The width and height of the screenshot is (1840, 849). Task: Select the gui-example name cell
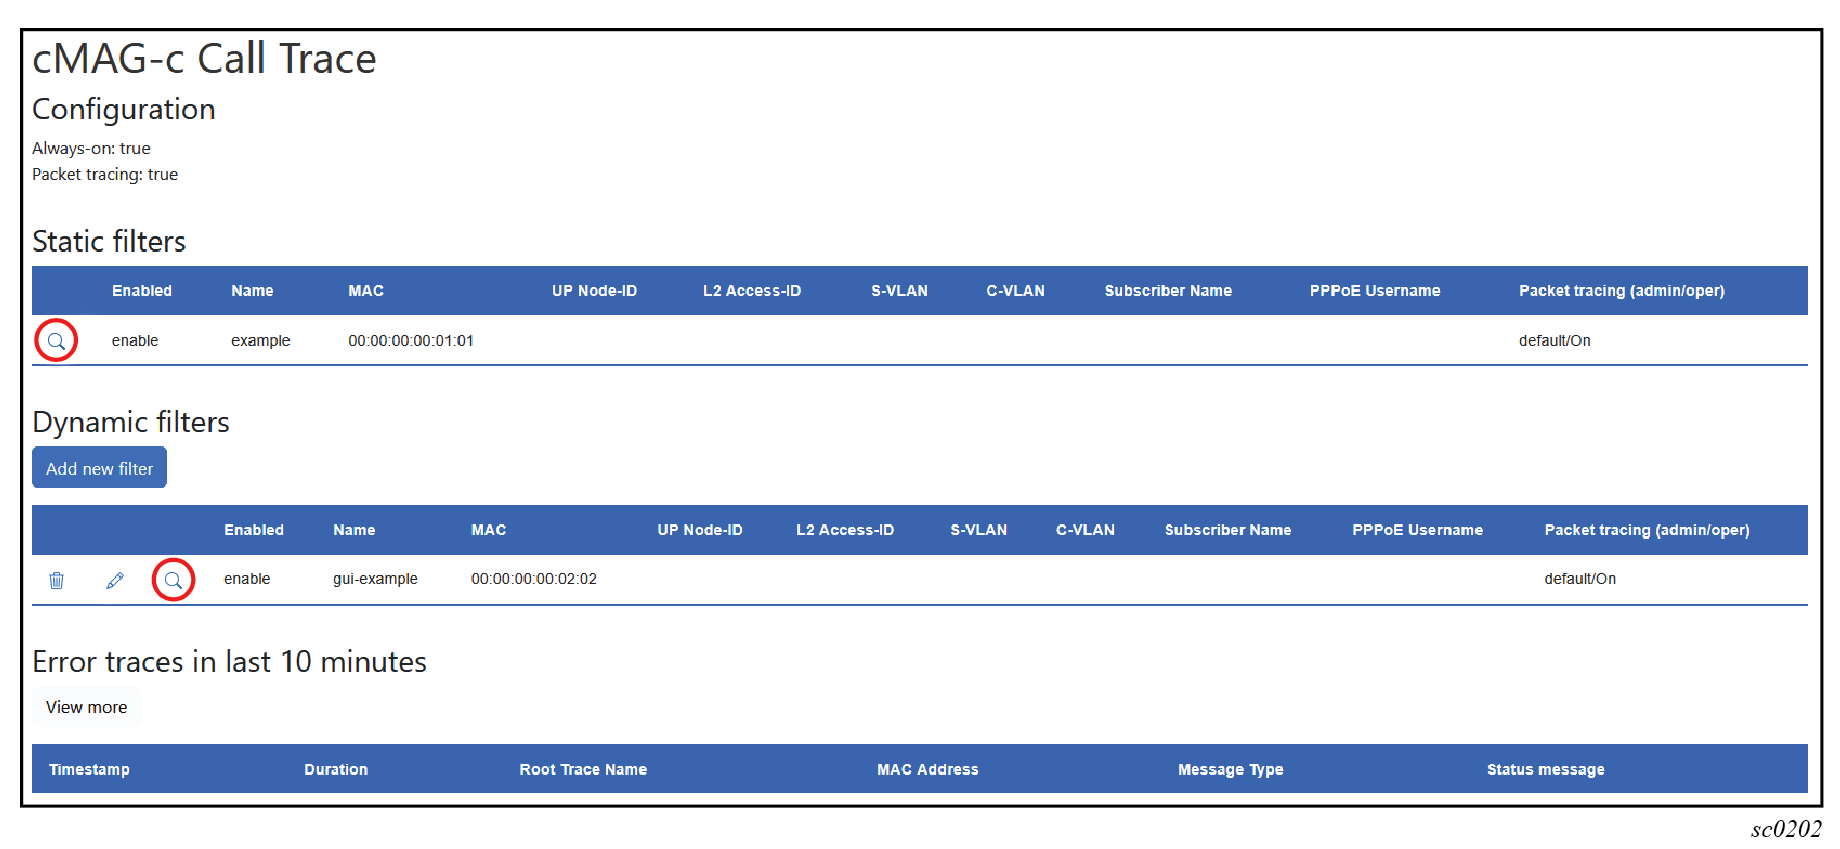[x=375, y=579]
